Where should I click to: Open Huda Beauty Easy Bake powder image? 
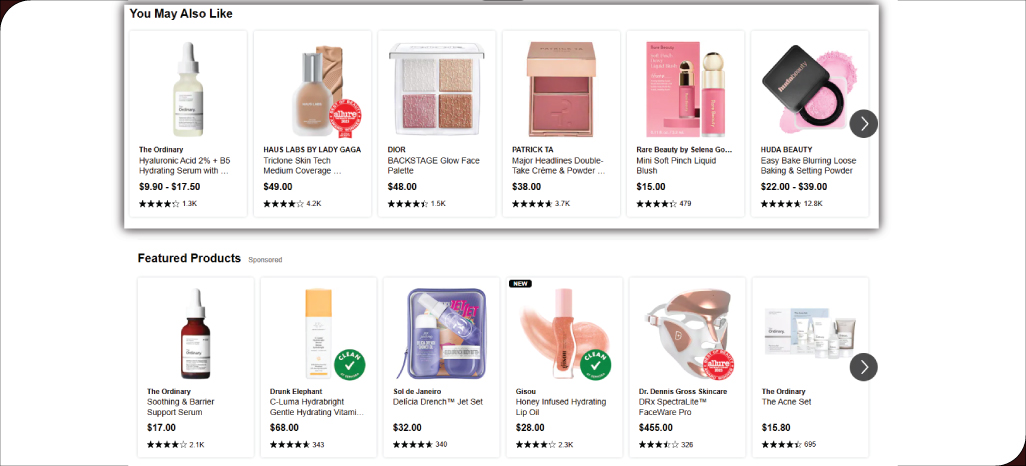click(x=809, y=90)
